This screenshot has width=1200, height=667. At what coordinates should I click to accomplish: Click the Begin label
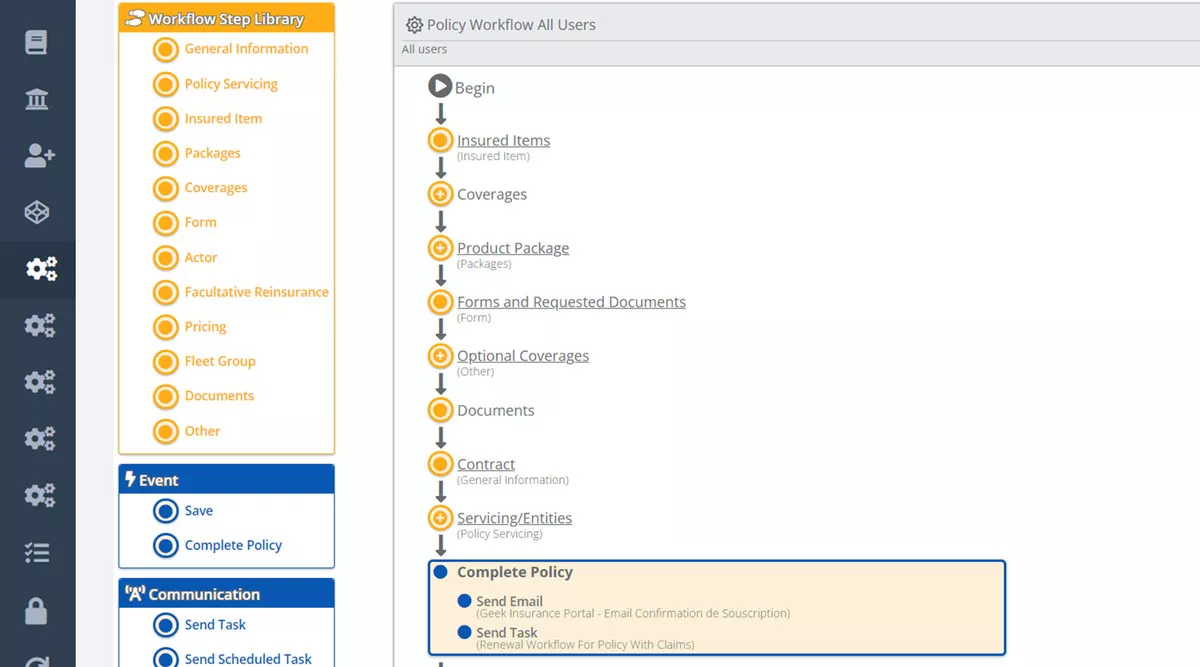[475, 88]
